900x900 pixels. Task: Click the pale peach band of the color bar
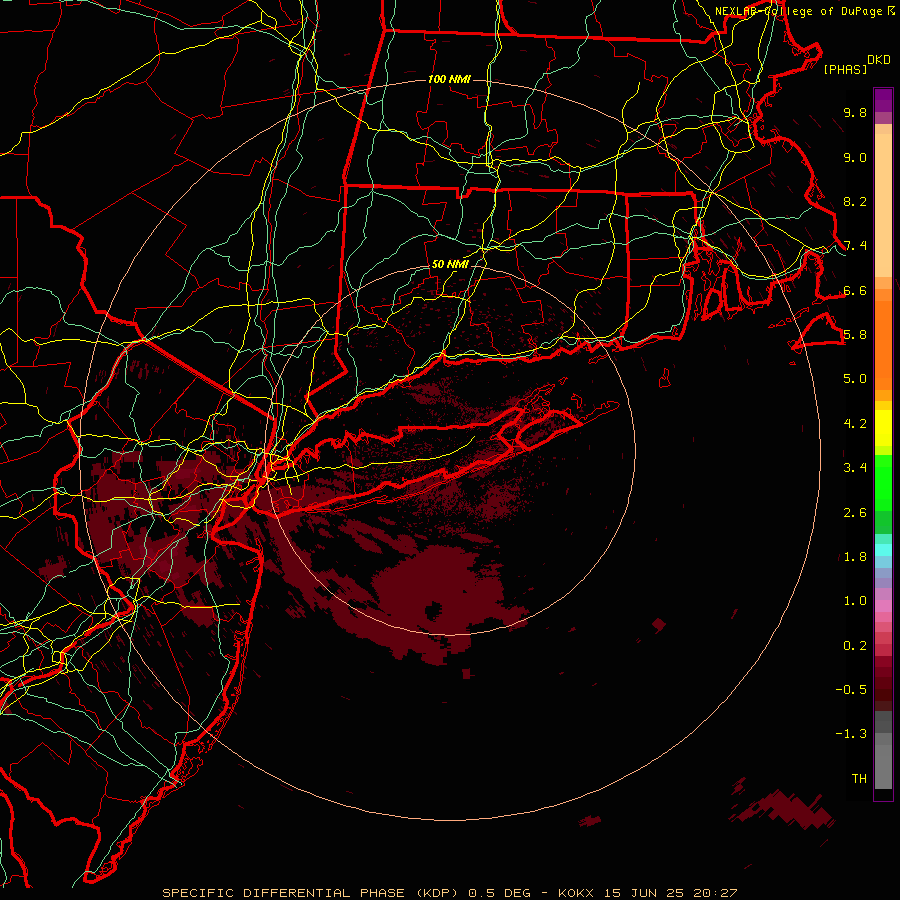click(883, 205)
